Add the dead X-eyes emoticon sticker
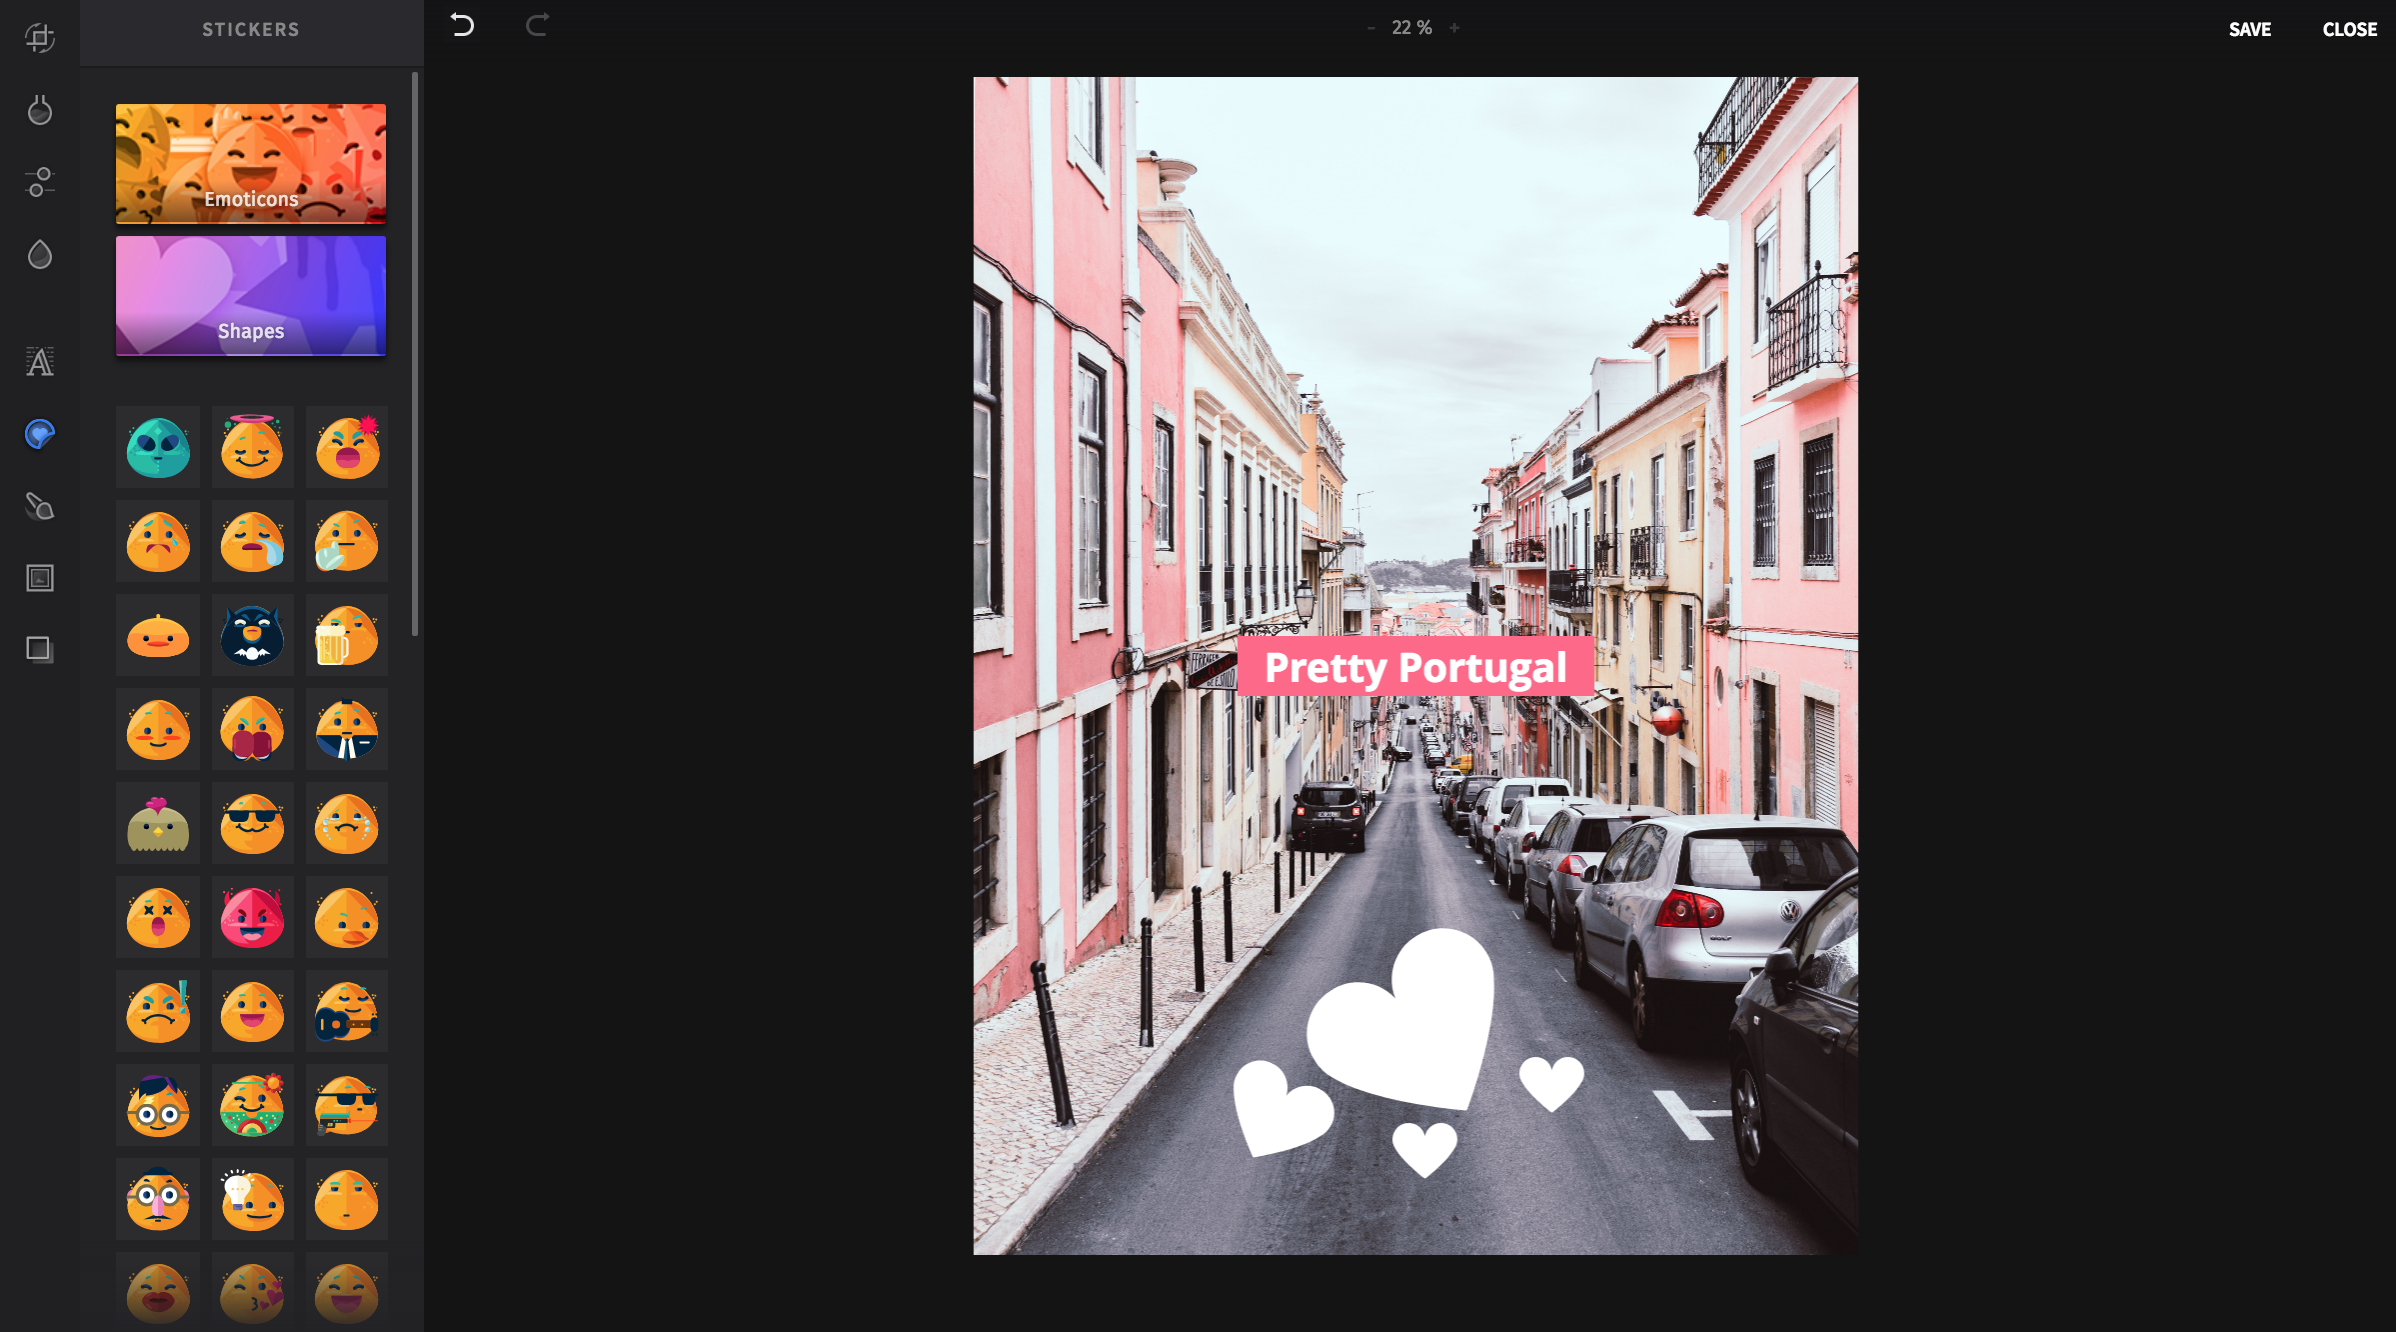The height and width of the screenshot is (1332, 2396). click(158, 917)
